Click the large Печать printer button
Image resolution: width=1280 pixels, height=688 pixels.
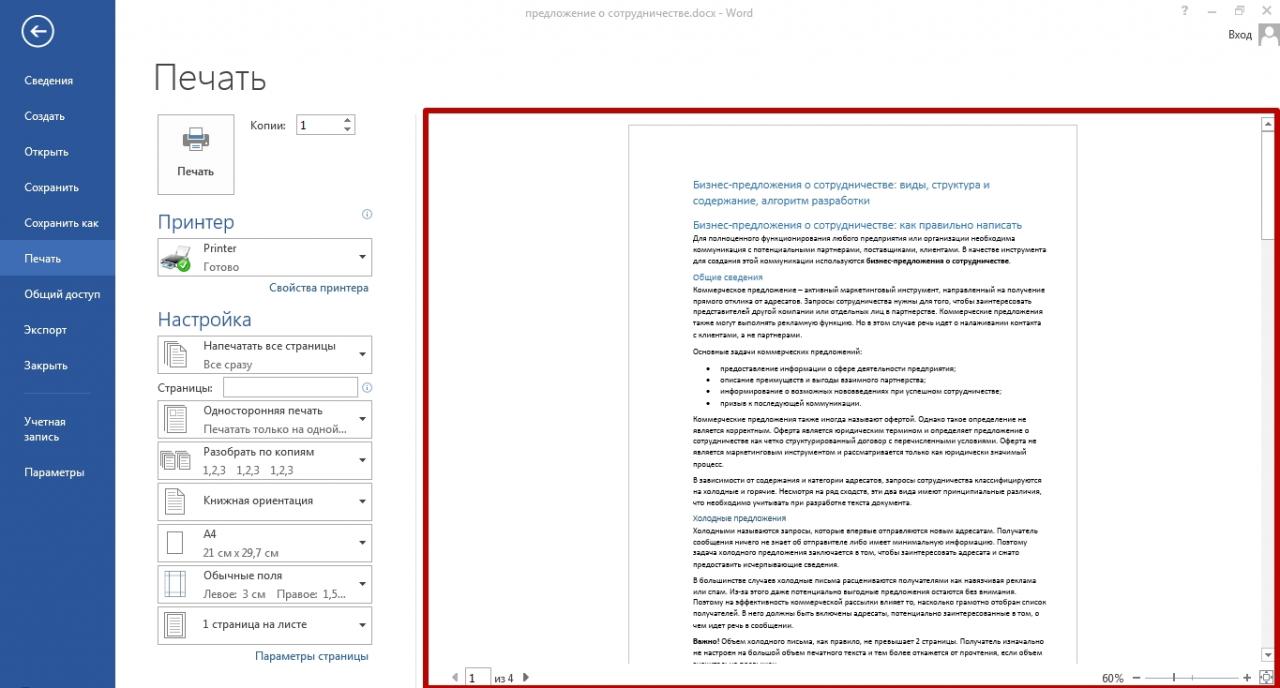tap(195, 153)
